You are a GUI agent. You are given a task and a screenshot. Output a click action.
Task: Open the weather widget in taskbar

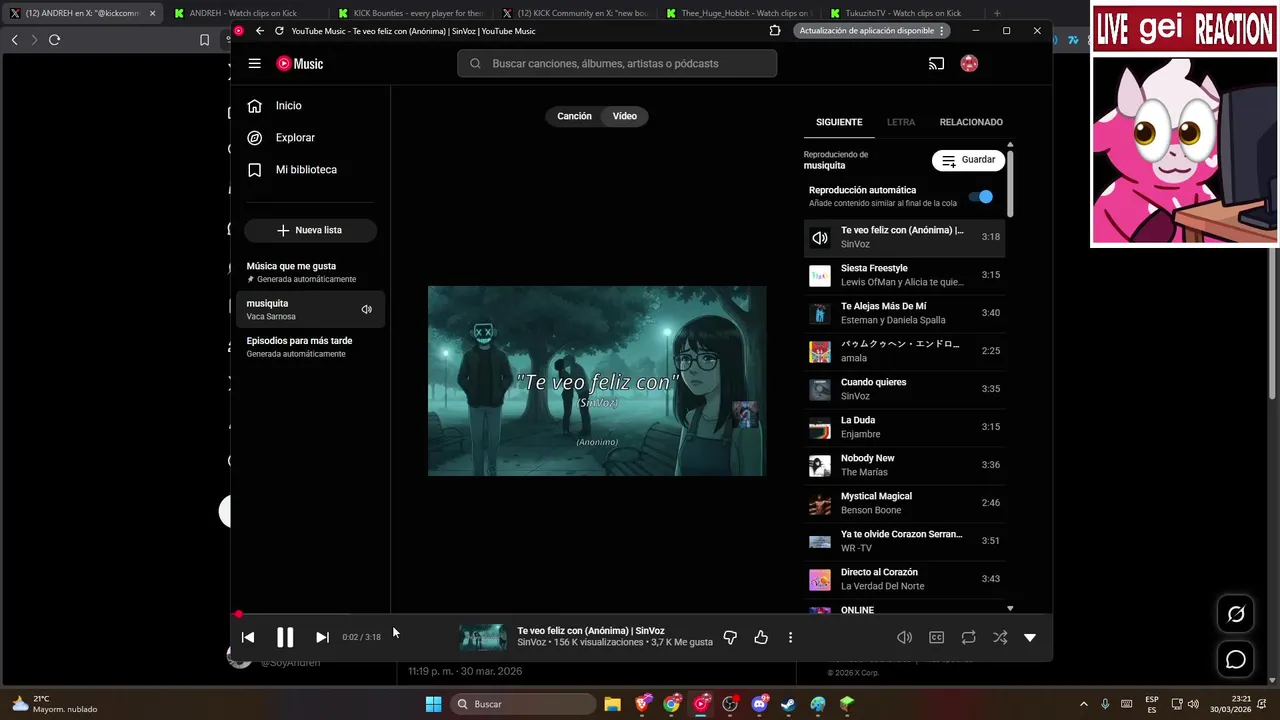[x=55, y=704]
